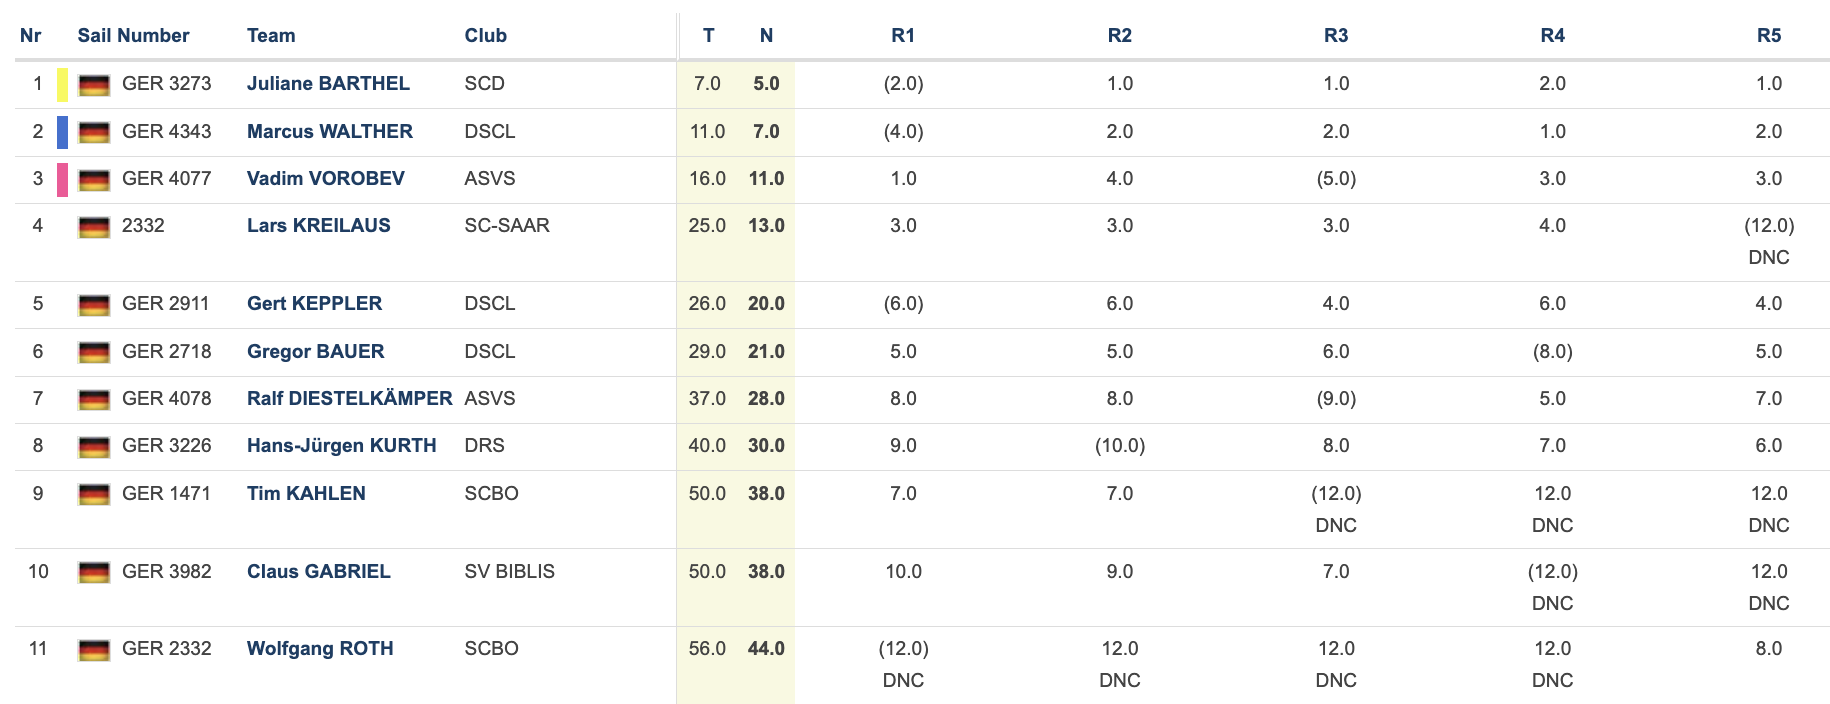Viewport: 1830px width, 704px height.
Task: Open Hans-Jürgen KURTH's team link
Action: coord(342,445)
